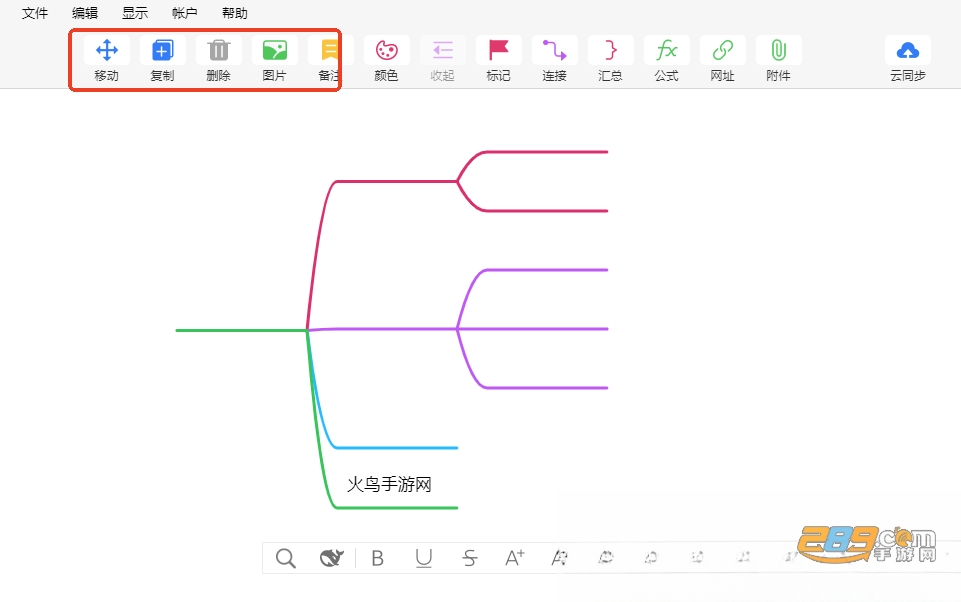Click the Delete (删除) trash icon
The width and height of the screenshot is (961, 602).
point(219,50)
